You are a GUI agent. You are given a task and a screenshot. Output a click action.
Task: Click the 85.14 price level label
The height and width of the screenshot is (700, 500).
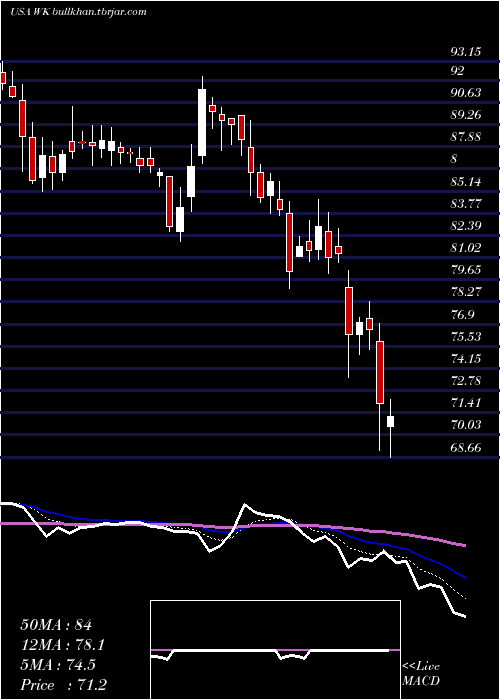pos(466,181)
